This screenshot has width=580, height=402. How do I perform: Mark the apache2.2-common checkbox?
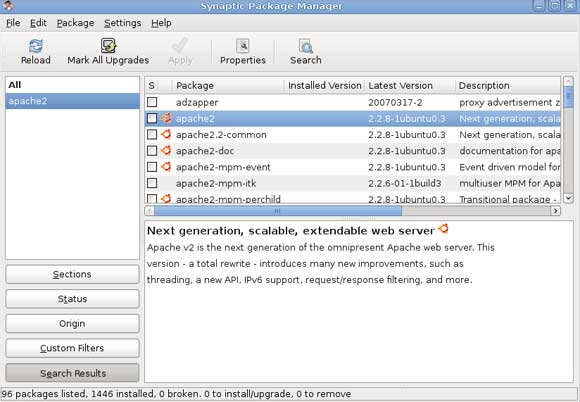(152, 135)
